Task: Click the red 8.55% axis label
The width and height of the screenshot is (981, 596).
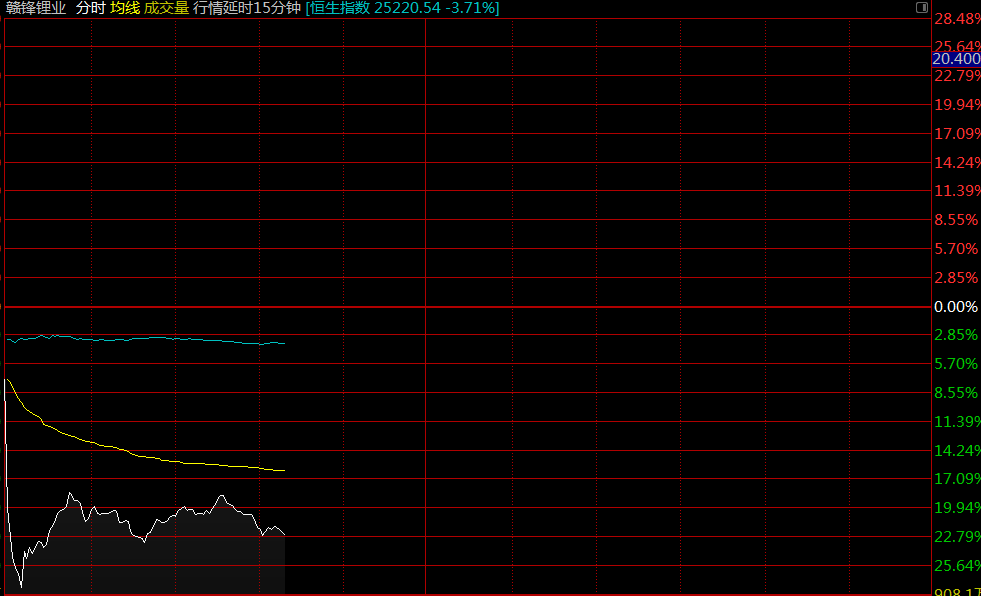Action: coord(956,220)
